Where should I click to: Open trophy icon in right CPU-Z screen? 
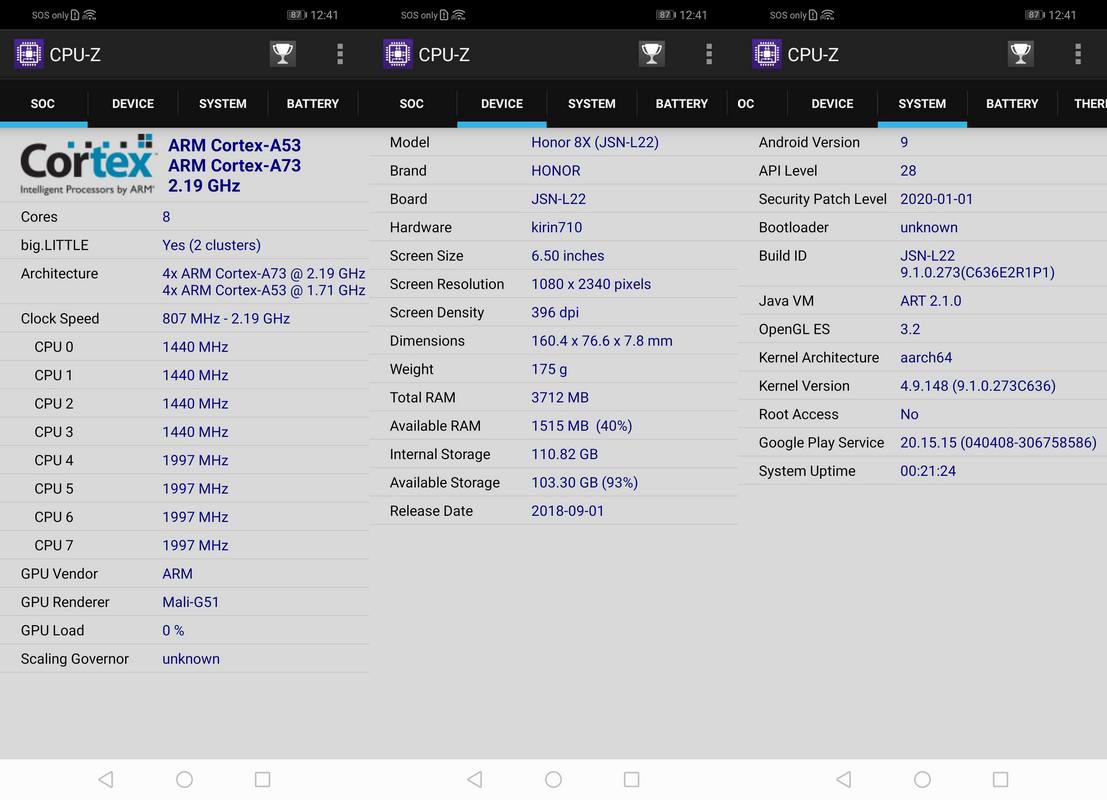[x=1020, y=54]
